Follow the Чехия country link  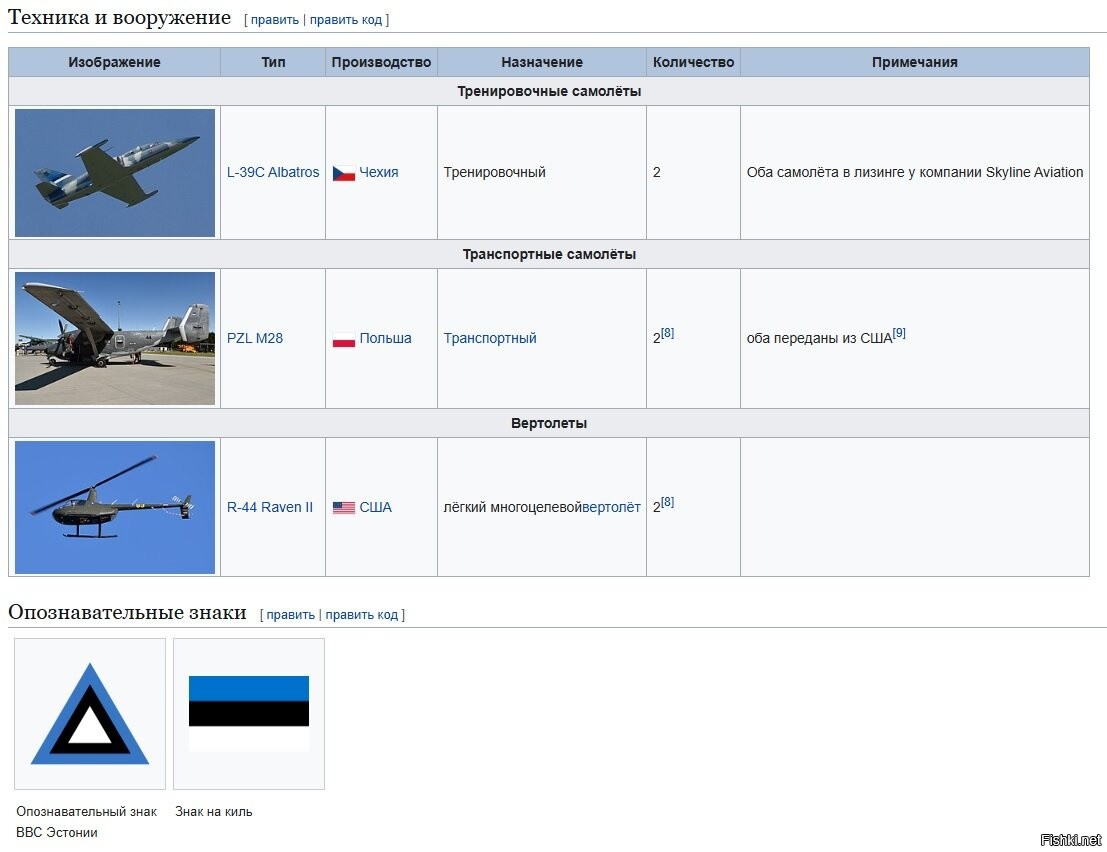(379, 172)
